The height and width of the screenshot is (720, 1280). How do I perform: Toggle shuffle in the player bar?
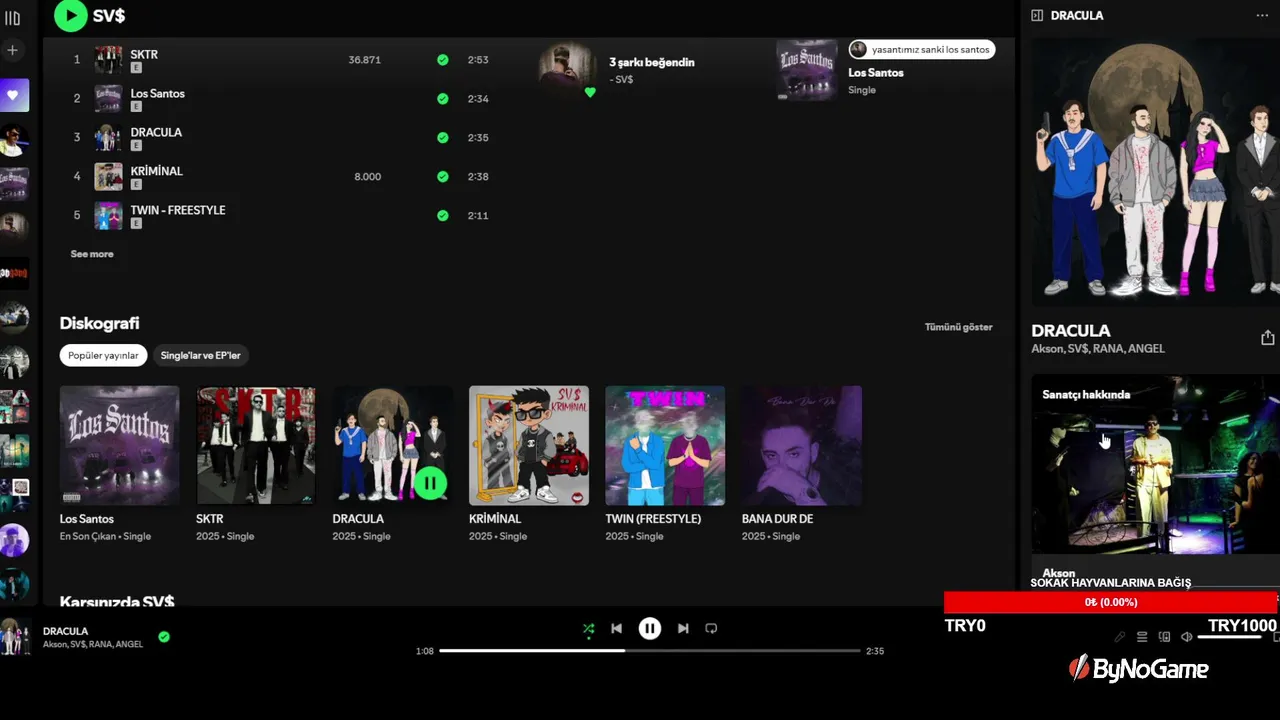(x=588, y=629)
